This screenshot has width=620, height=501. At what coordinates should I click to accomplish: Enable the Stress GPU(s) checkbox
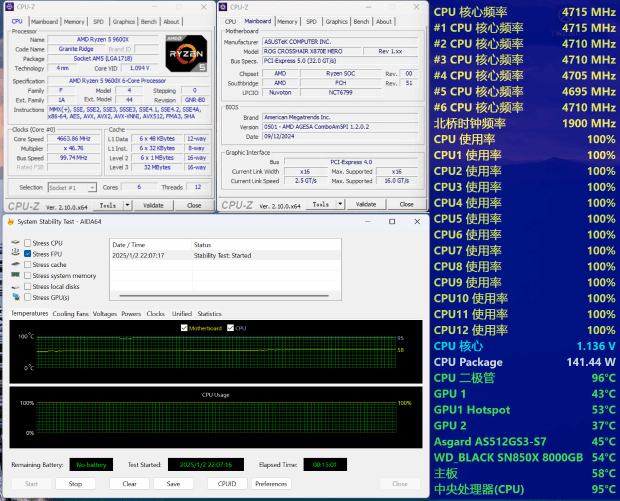(28, 297)
